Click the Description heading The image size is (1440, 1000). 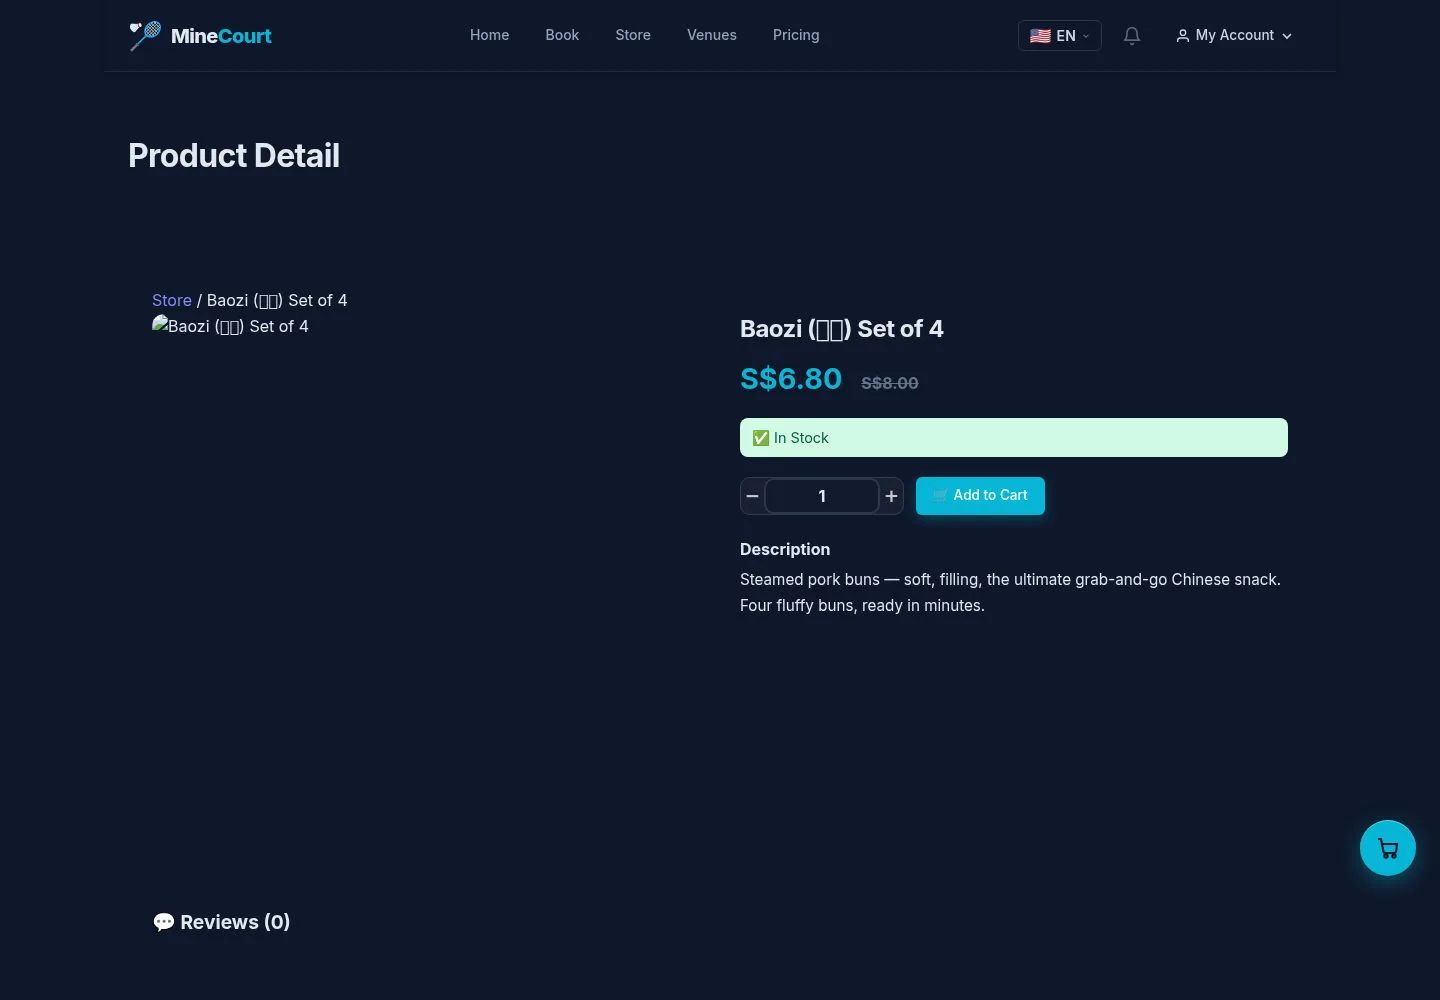pyautogui.click(x=785, y=549)
